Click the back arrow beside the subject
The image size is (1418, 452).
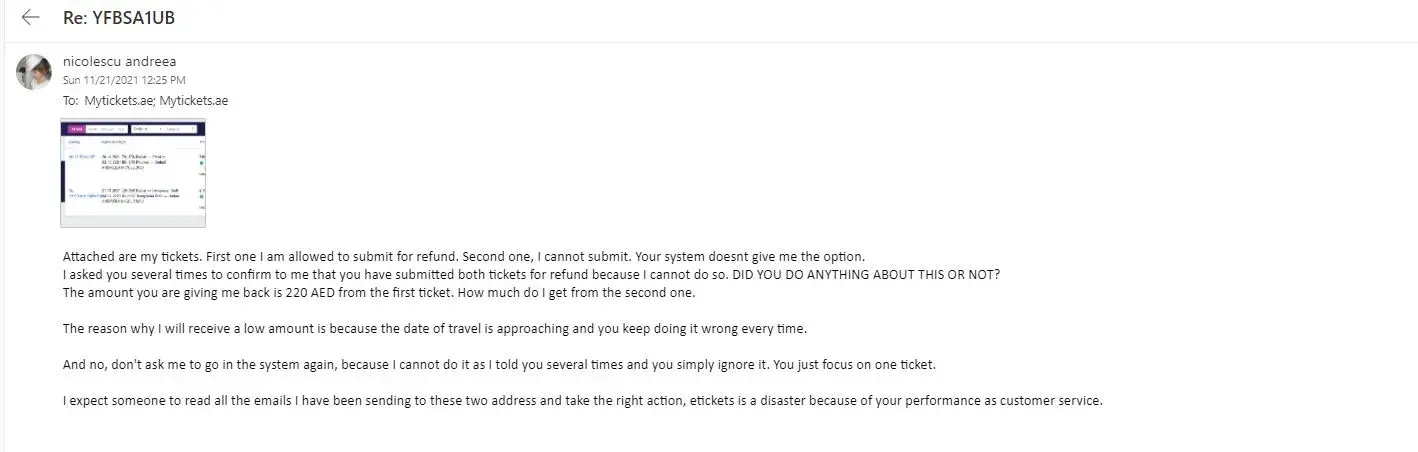tap(30, 18)
